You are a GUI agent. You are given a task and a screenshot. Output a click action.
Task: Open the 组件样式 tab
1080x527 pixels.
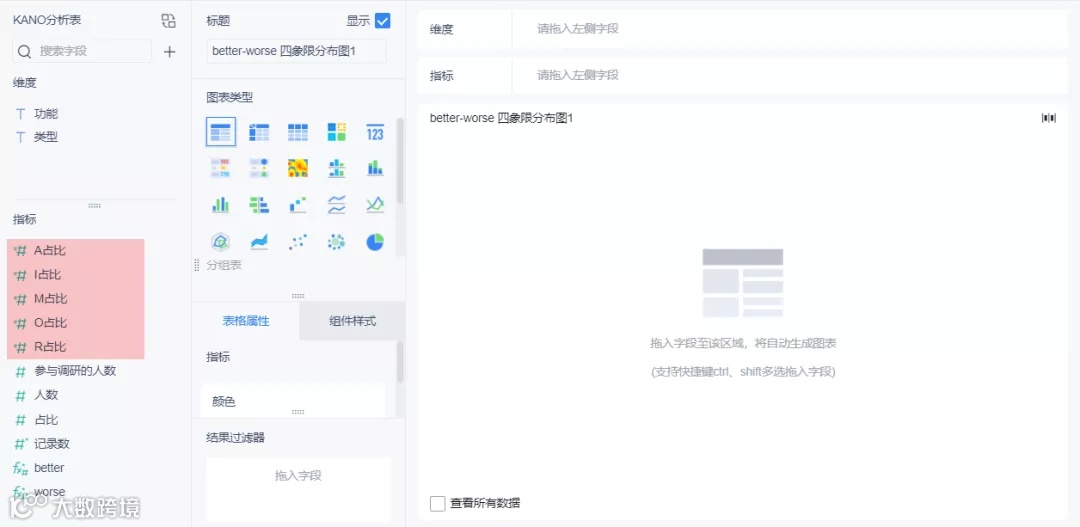point(353,321)
